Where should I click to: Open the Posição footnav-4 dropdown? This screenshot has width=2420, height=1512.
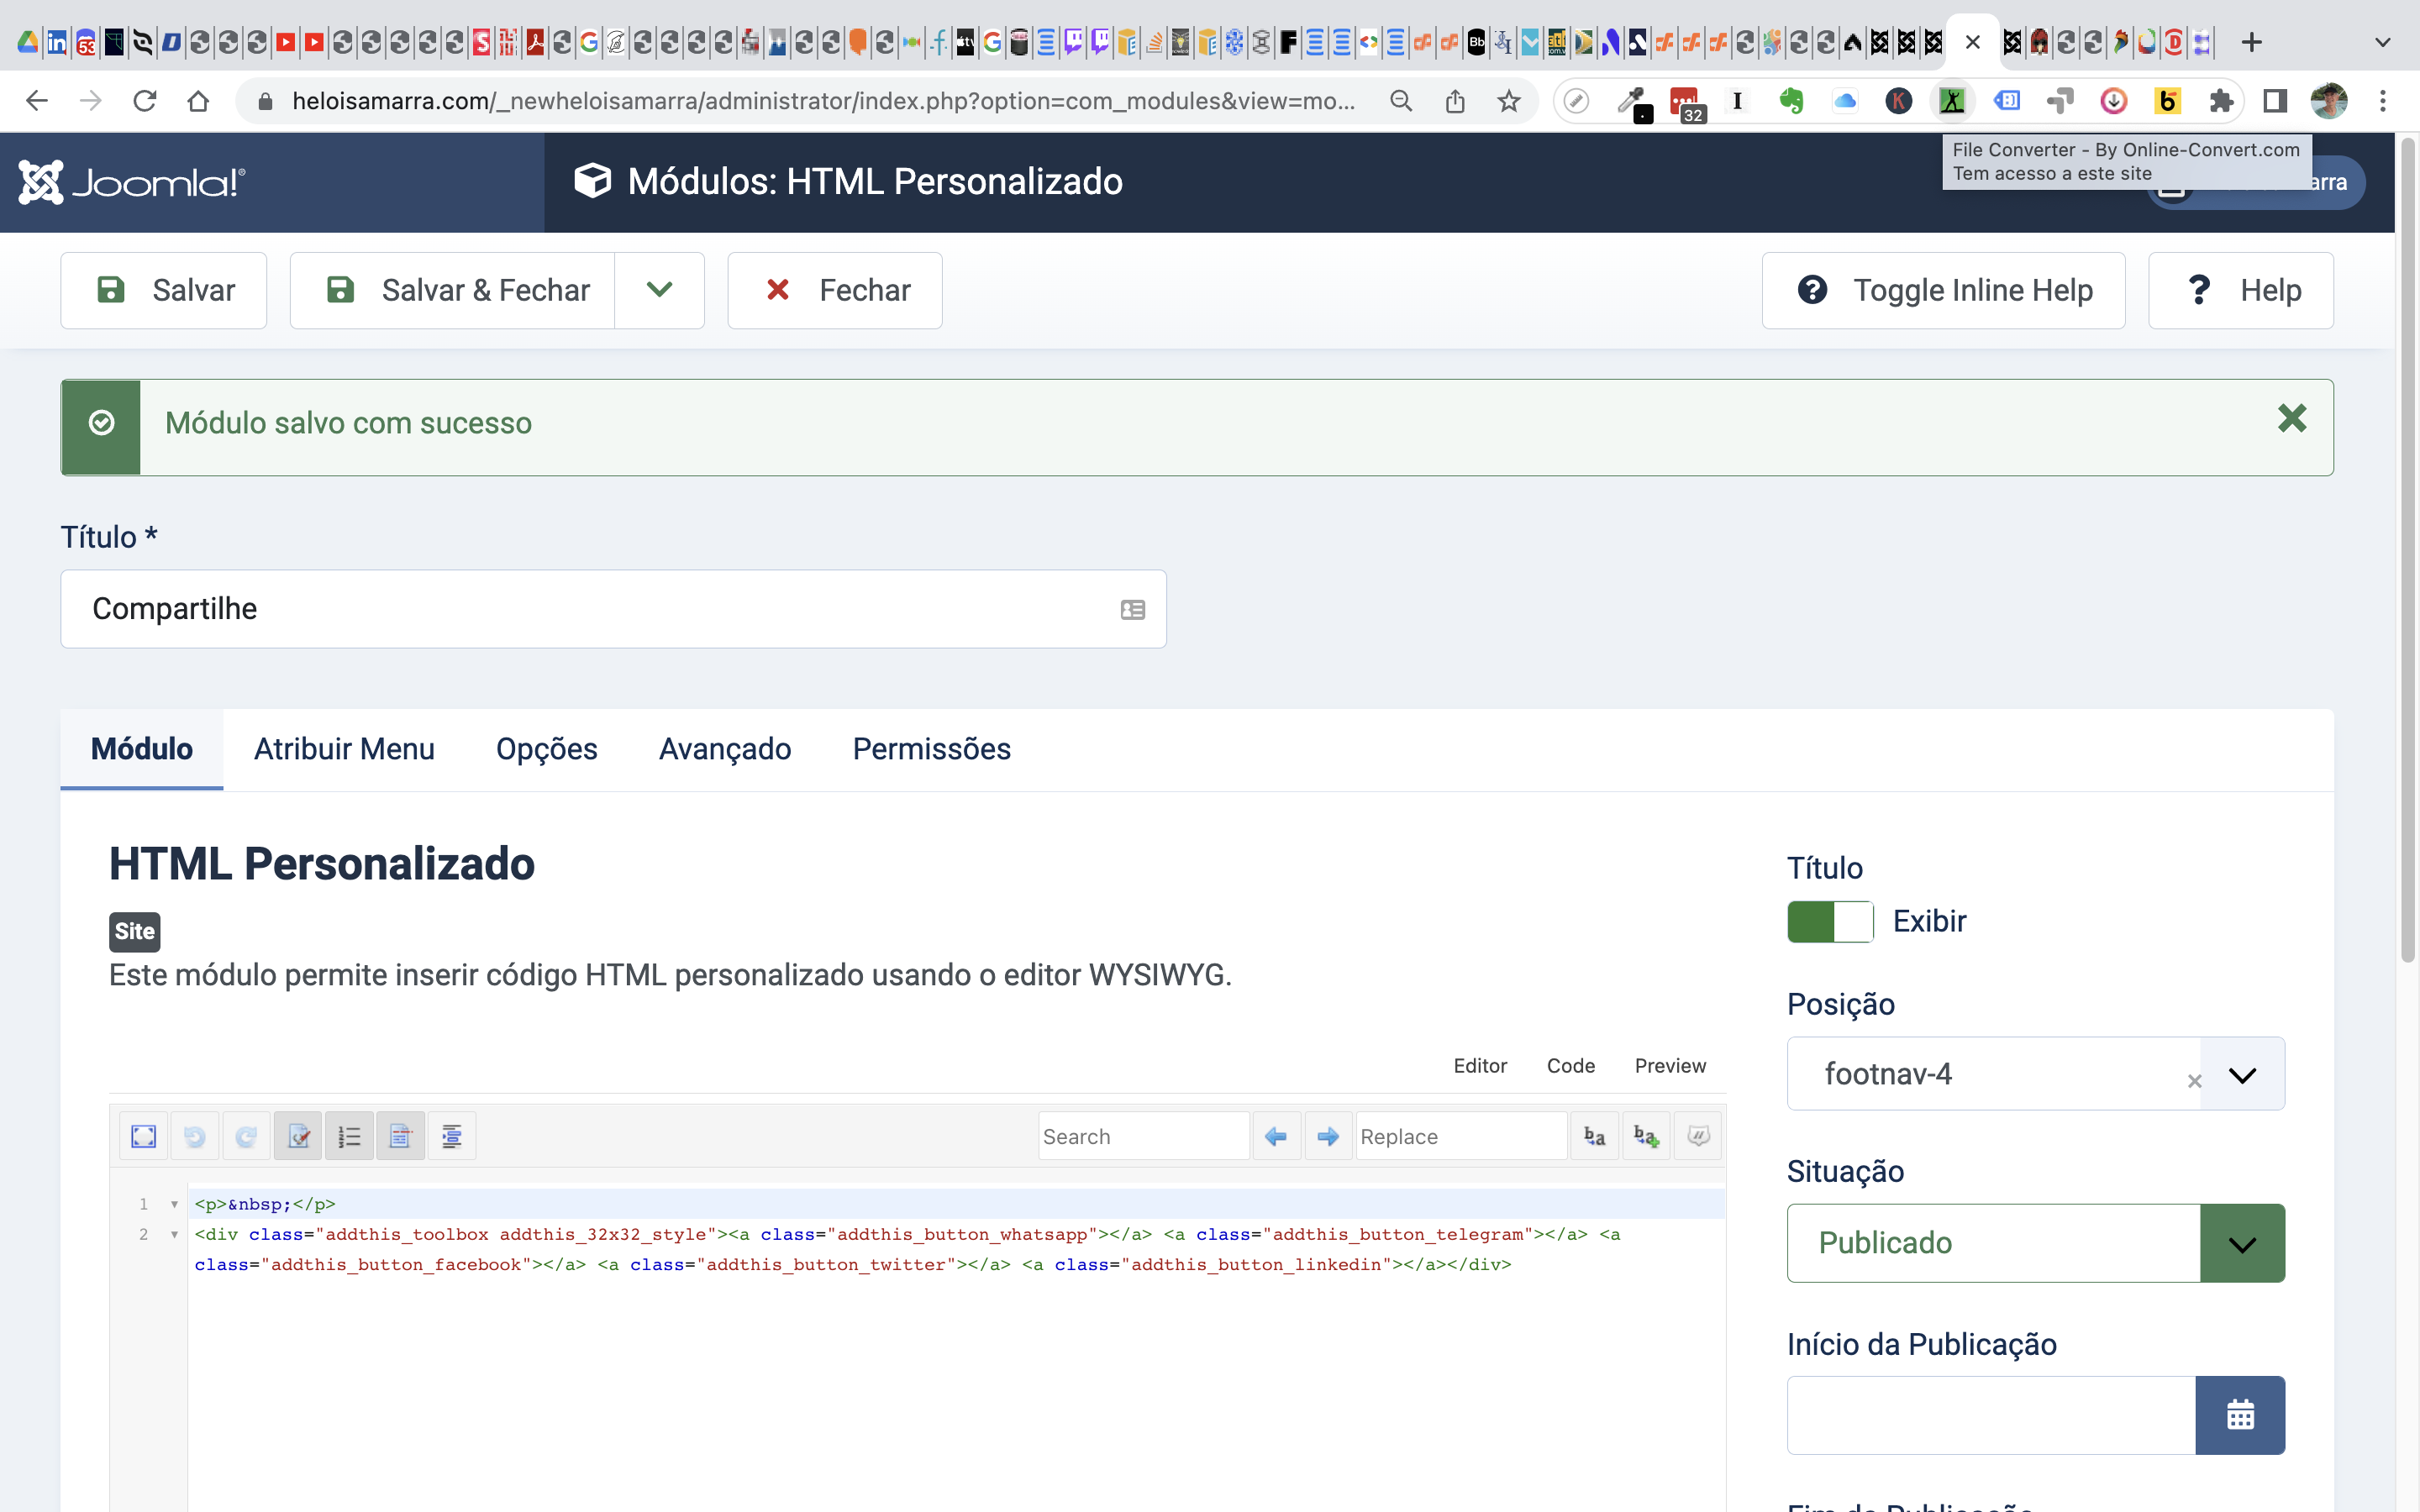coord(2242,1074)
